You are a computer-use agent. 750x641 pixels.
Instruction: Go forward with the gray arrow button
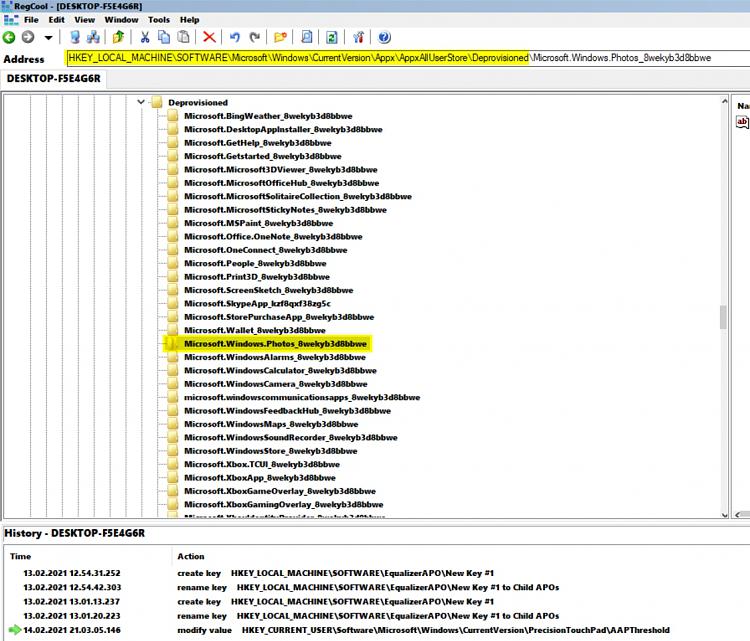point(28,37)
